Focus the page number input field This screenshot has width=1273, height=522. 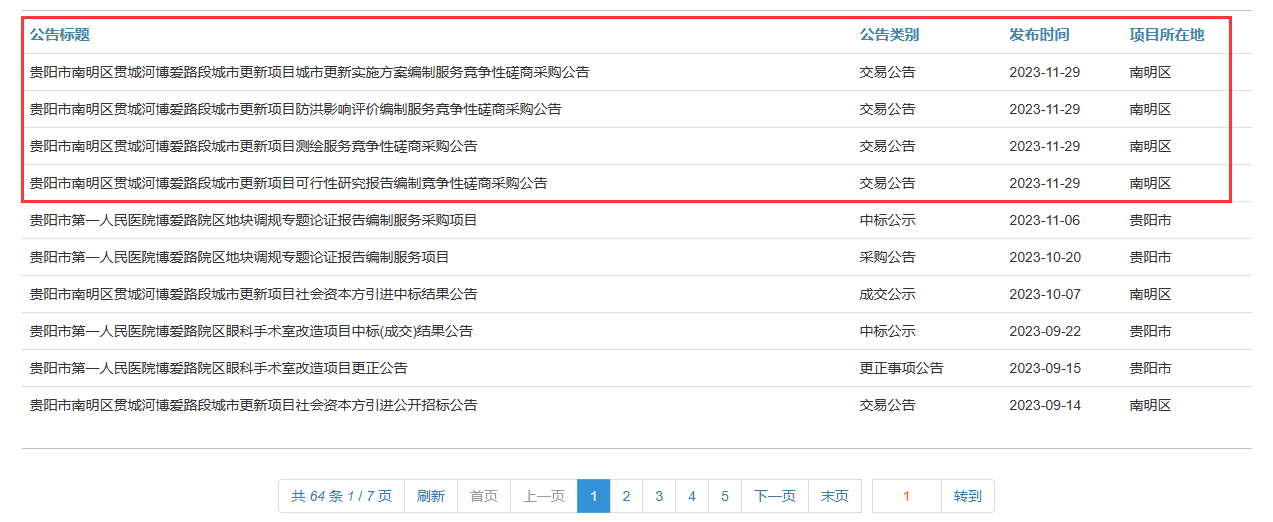(907, 496)
